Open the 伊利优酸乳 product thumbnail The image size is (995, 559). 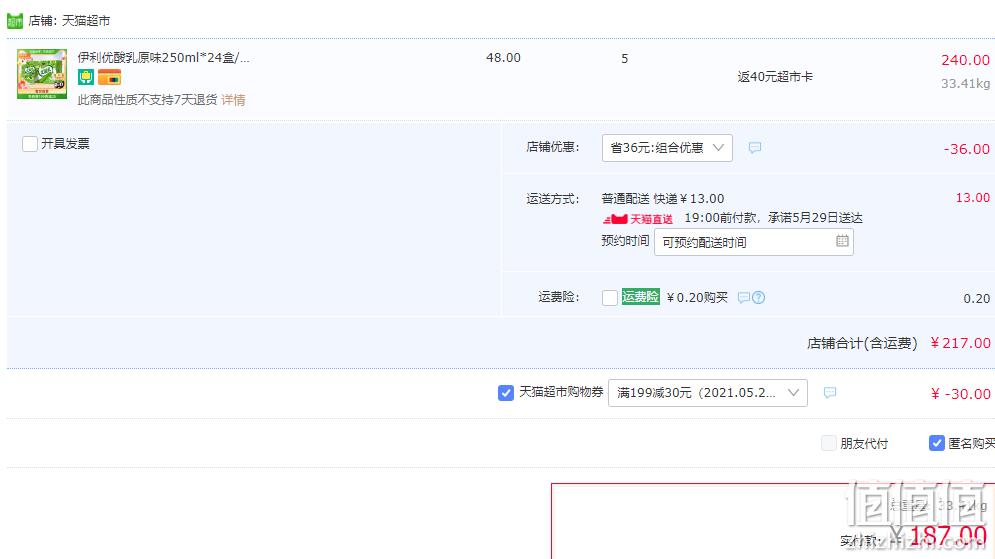(42, 74)
